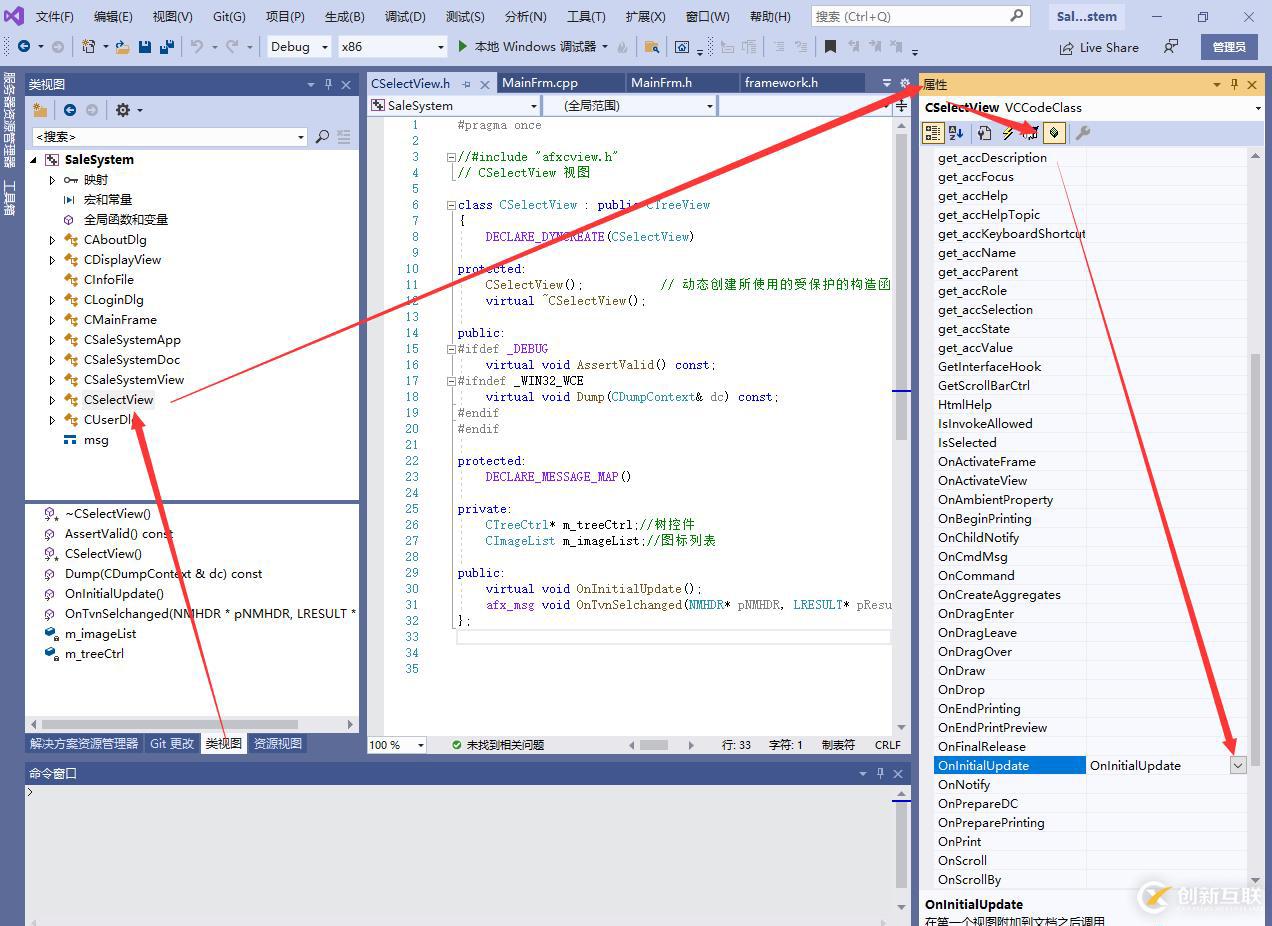1272x926 pixels.
Task: Click the Live Share button
Action: 1098,47
